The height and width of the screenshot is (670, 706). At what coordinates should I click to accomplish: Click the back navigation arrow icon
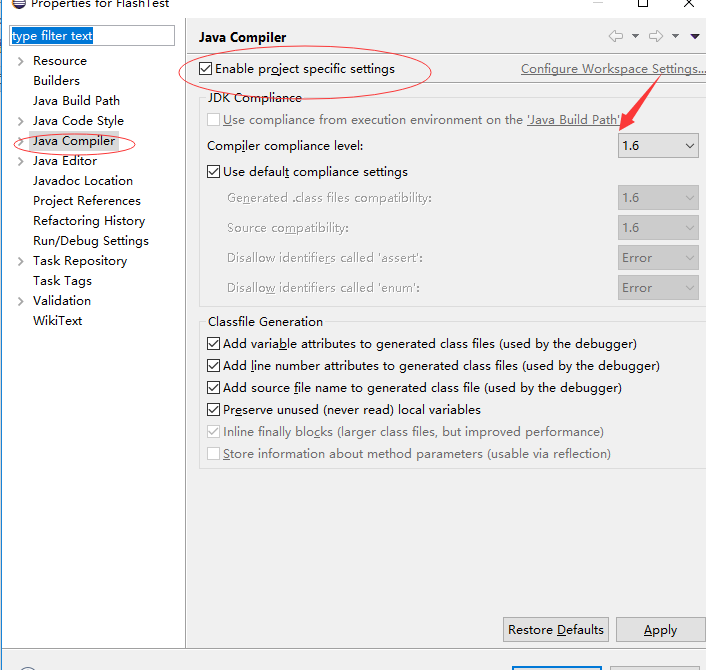pos(616,37)
